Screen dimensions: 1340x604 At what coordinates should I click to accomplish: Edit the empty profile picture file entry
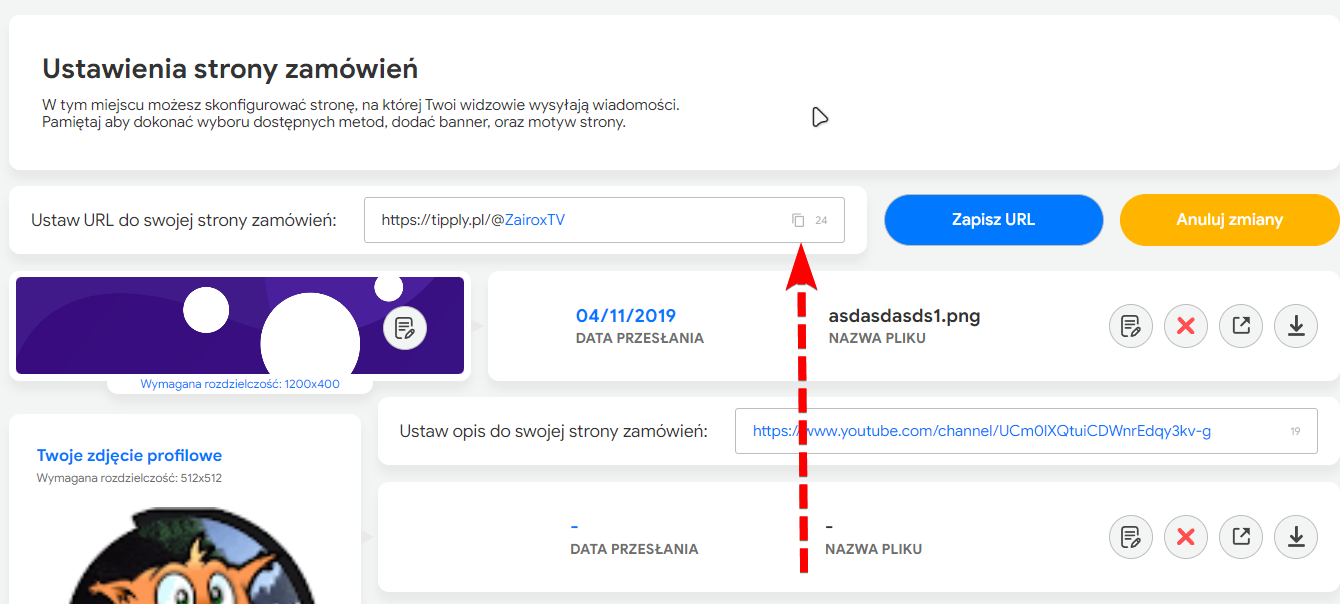tap(1131, 537)
